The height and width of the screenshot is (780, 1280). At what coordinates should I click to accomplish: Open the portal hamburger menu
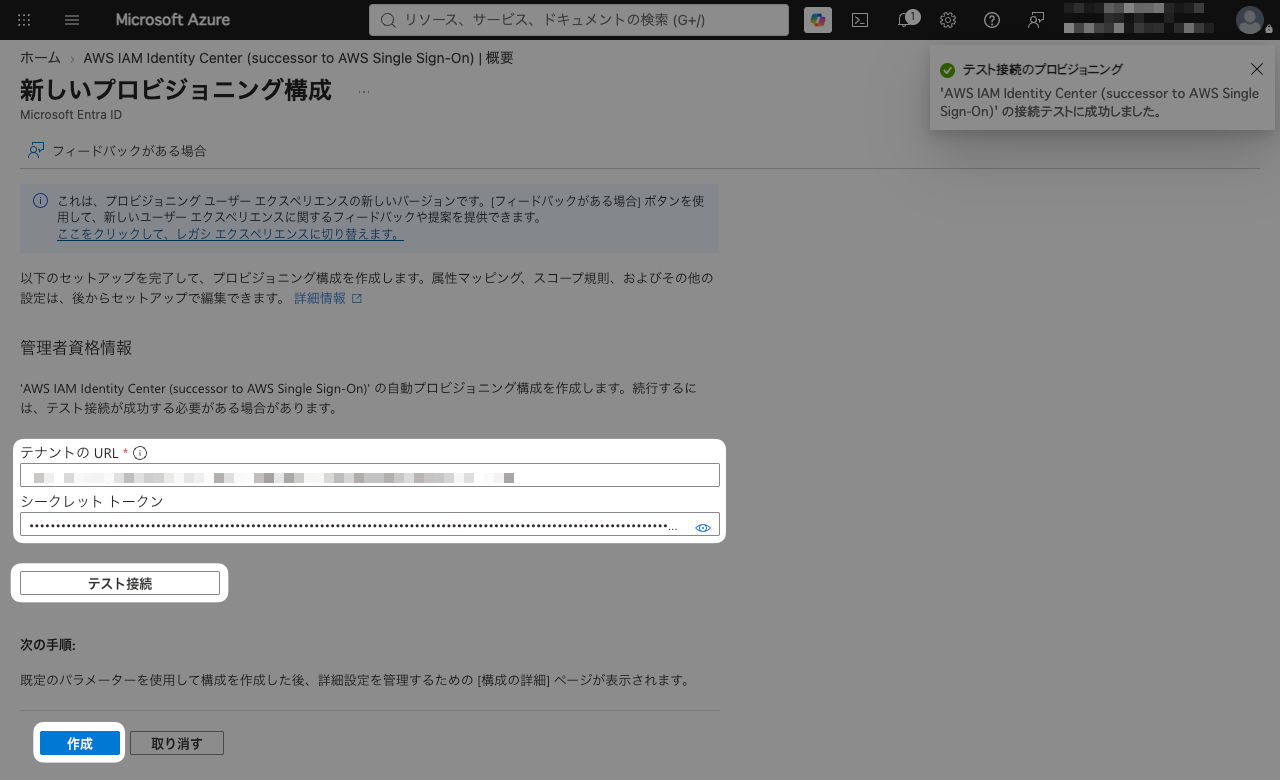(x=71, y=20)
